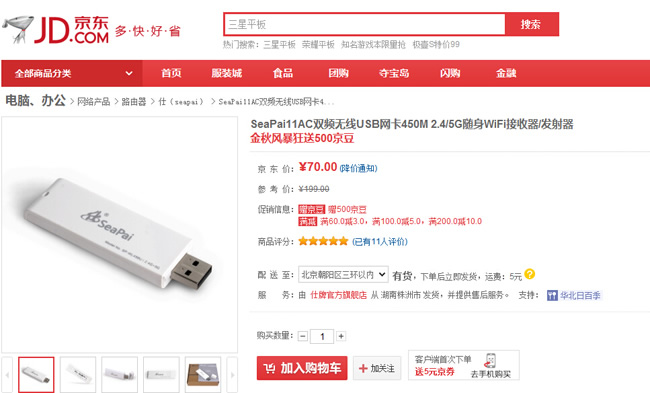This screenshot has width=650, height=393.
Task: Increase purchase quantity with plus button
Action: point(341,336)
